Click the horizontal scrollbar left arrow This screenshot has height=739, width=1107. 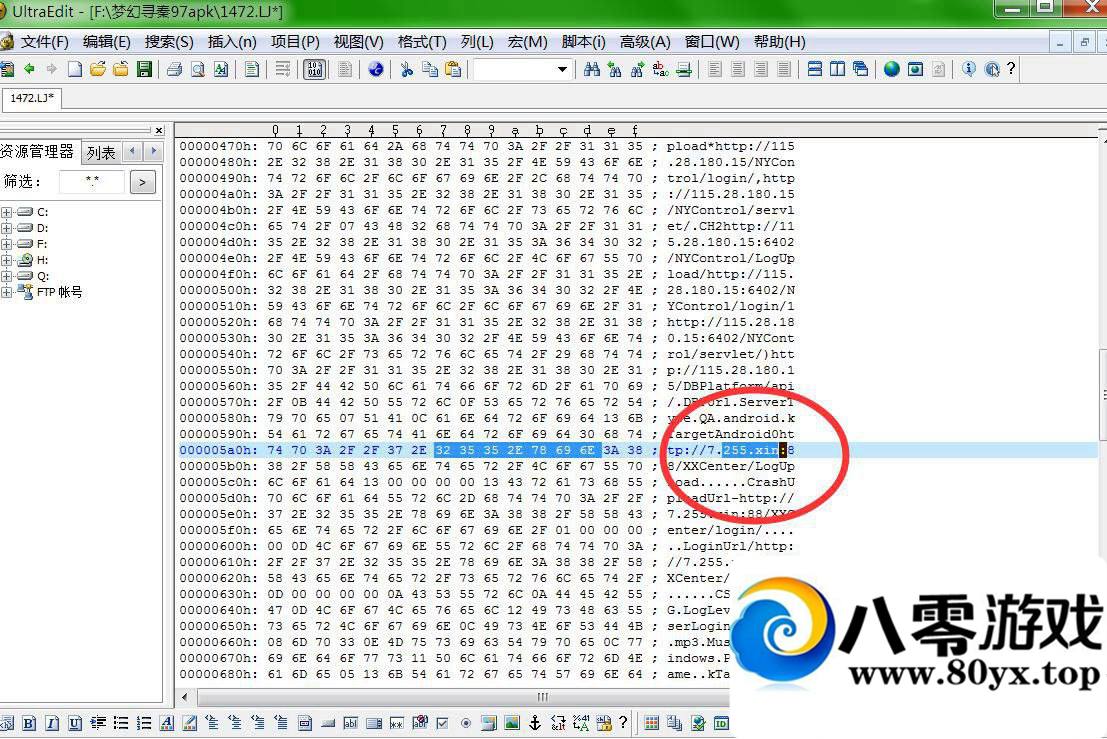tap(185, 697)
